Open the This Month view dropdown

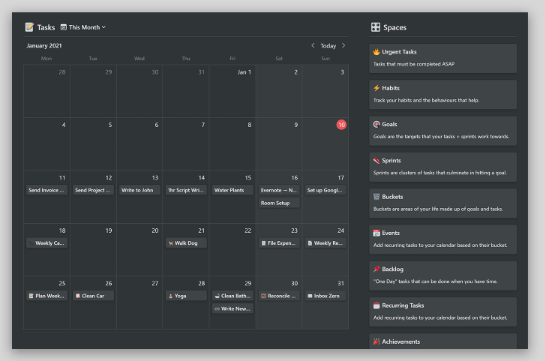[83, 27]
